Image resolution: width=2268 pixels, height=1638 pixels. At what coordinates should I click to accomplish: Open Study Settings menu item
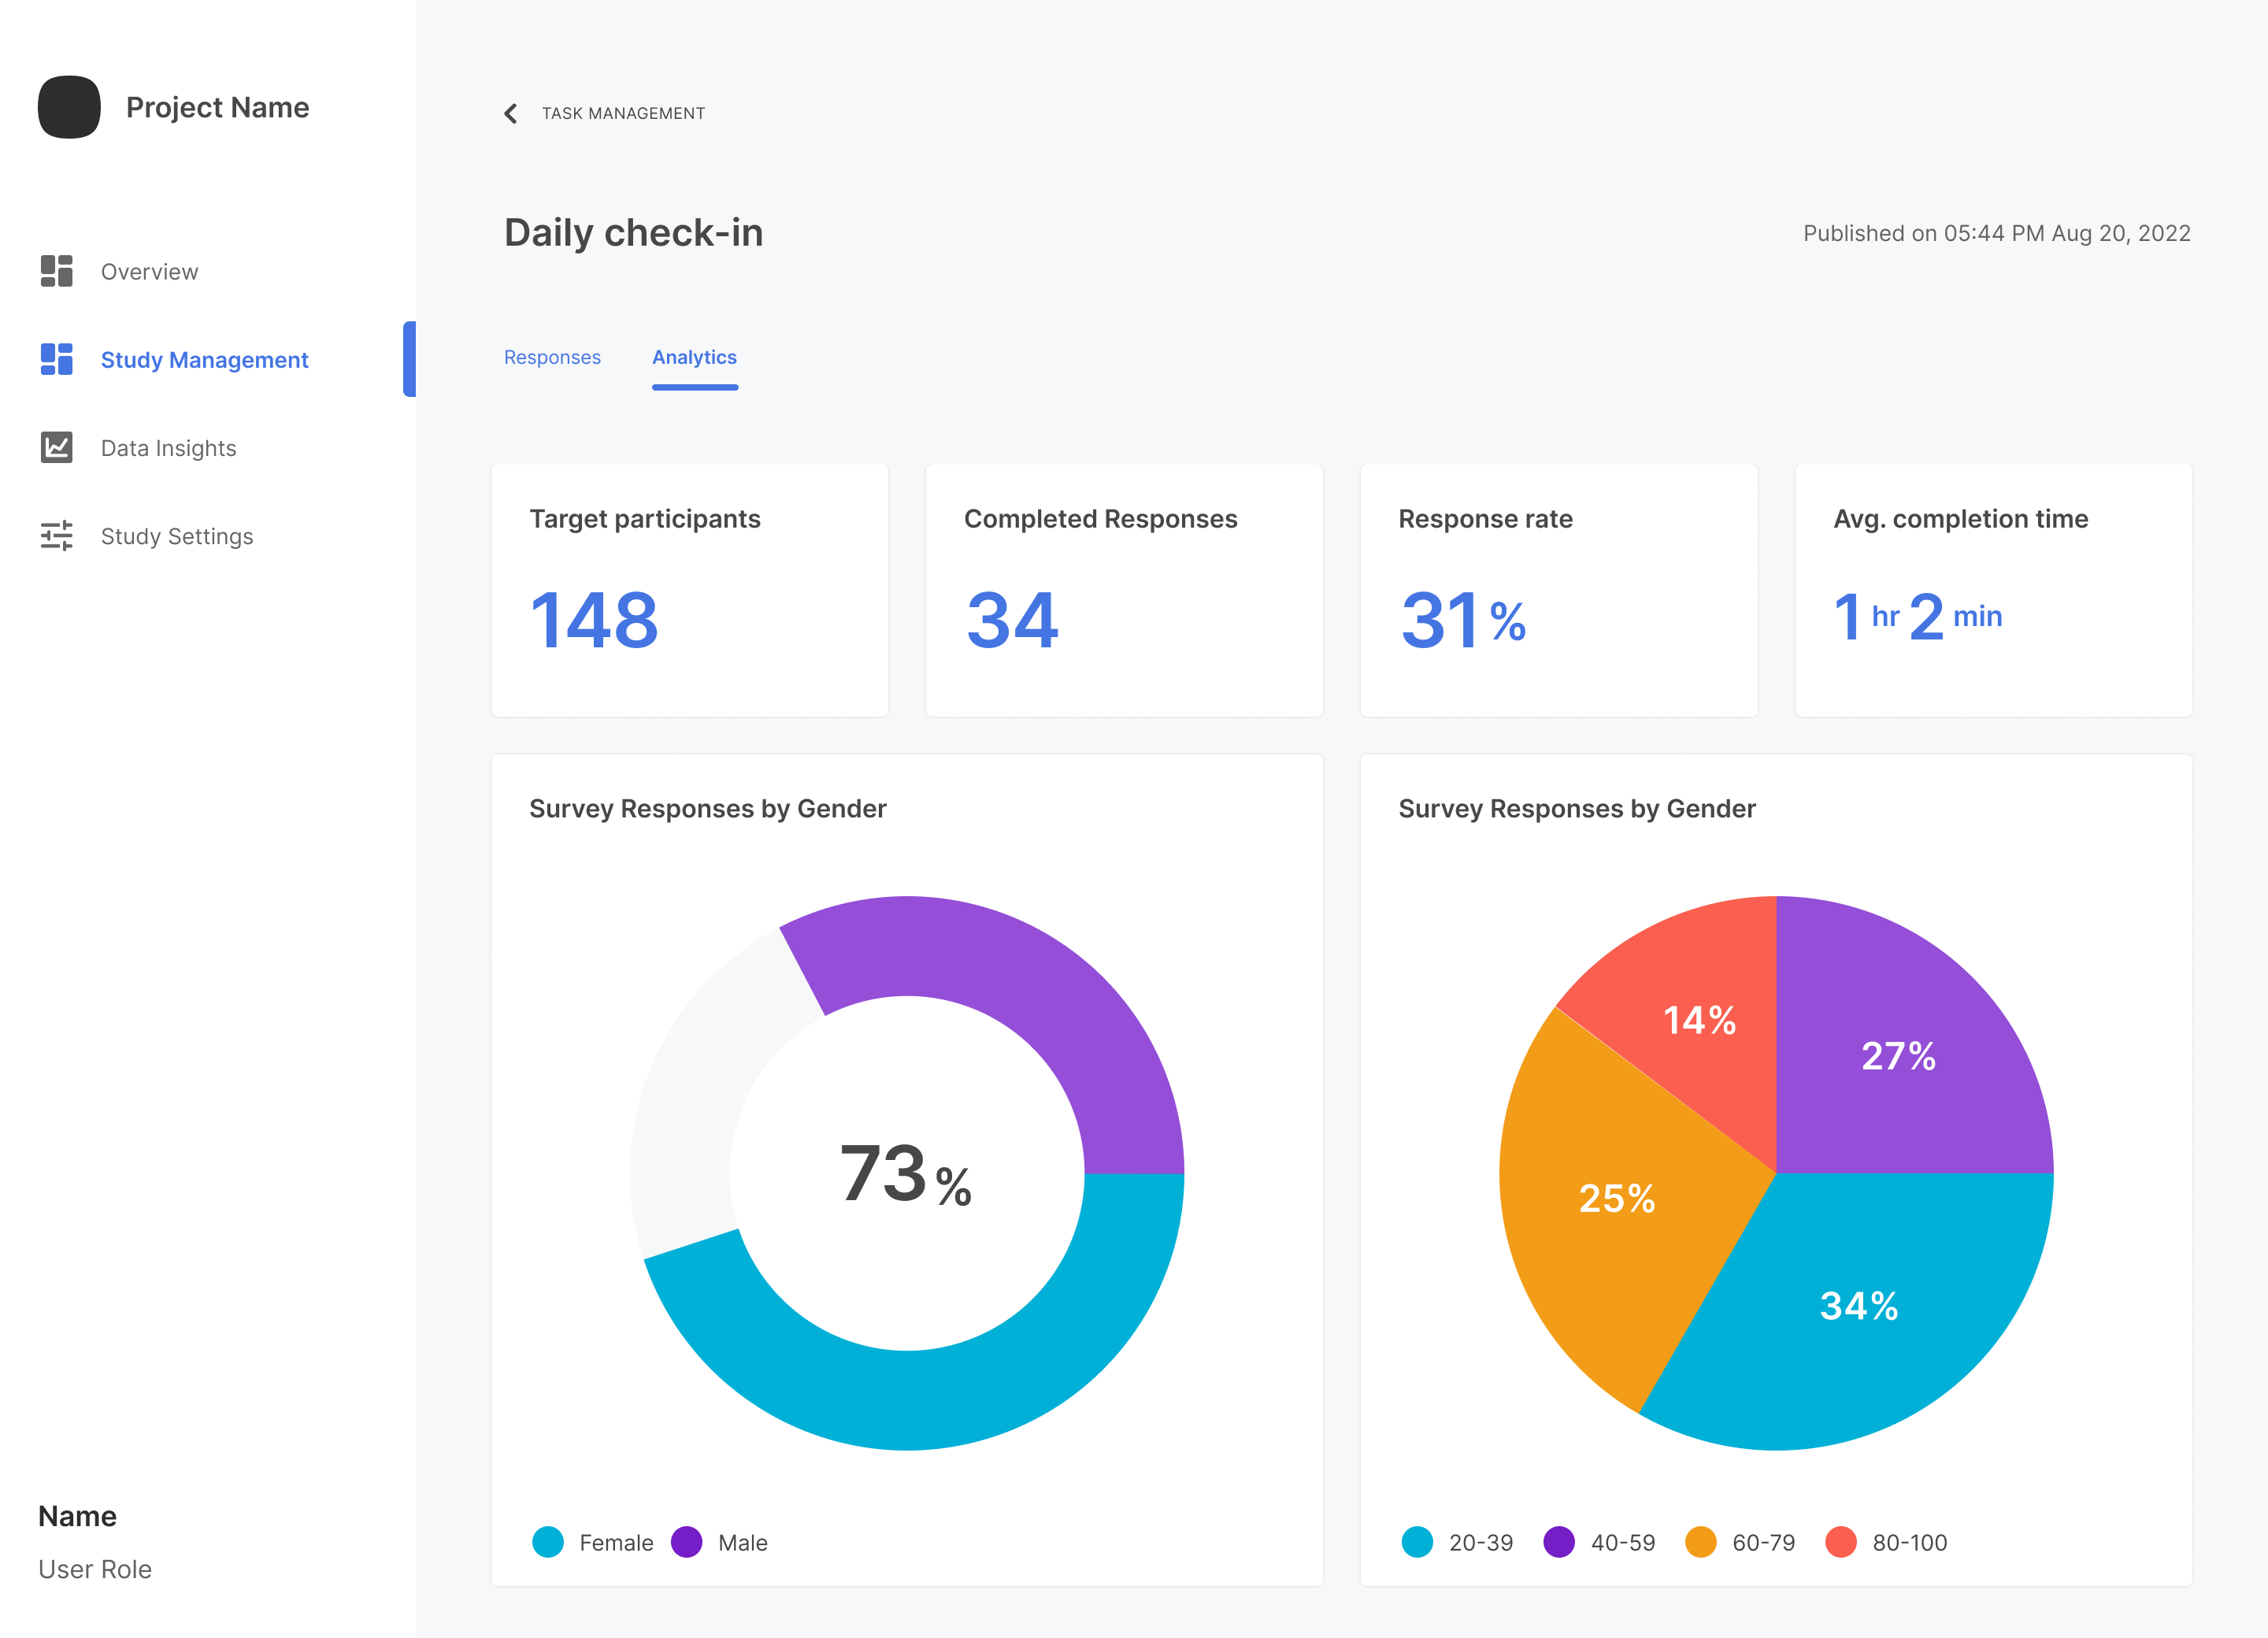[x=177, y=536]
